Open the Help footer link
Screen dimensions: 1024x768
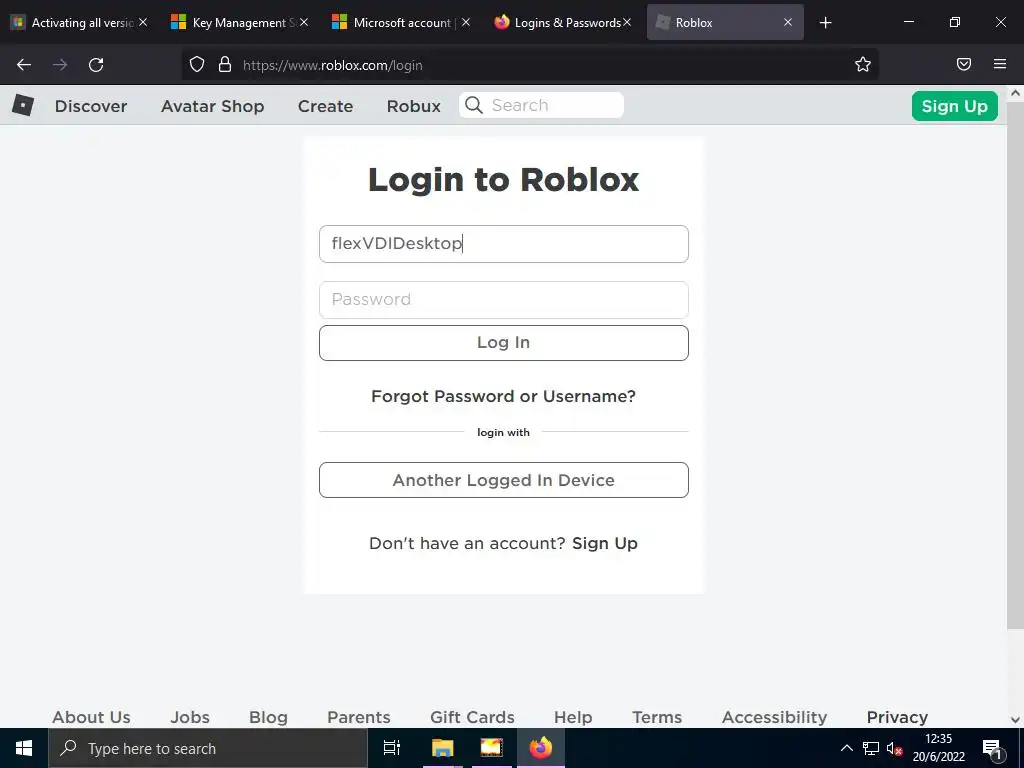pyautogui.click(x=573, y=717)
